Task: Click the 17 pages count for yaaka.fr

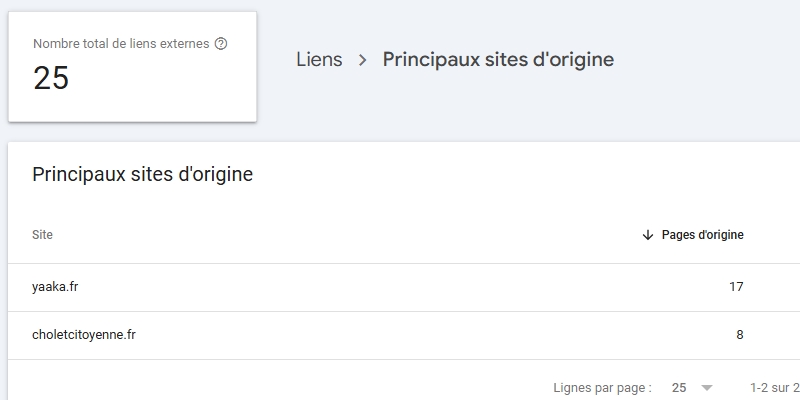Action: 736,287
